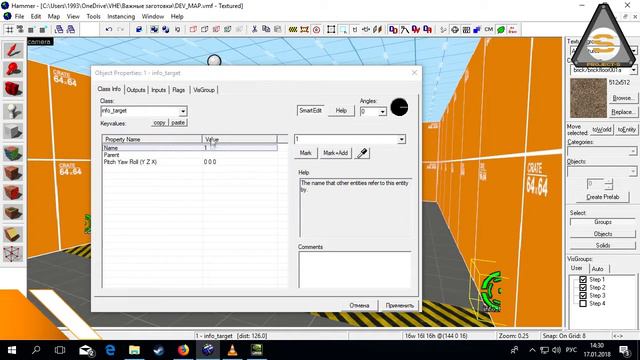Viewport: 640px width, 360px height.
Task: Open the current texture name dropdown
Action: (633, 70)
